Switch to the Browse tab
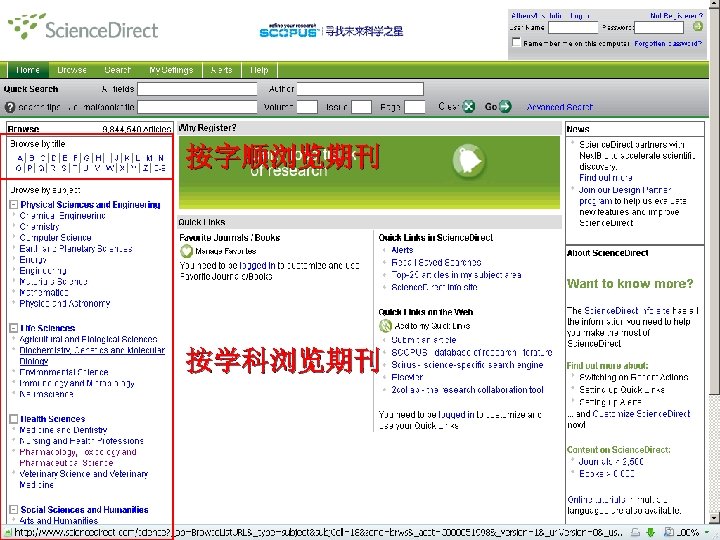The height and width of the screenshot is (540, 720). [72, 70]
